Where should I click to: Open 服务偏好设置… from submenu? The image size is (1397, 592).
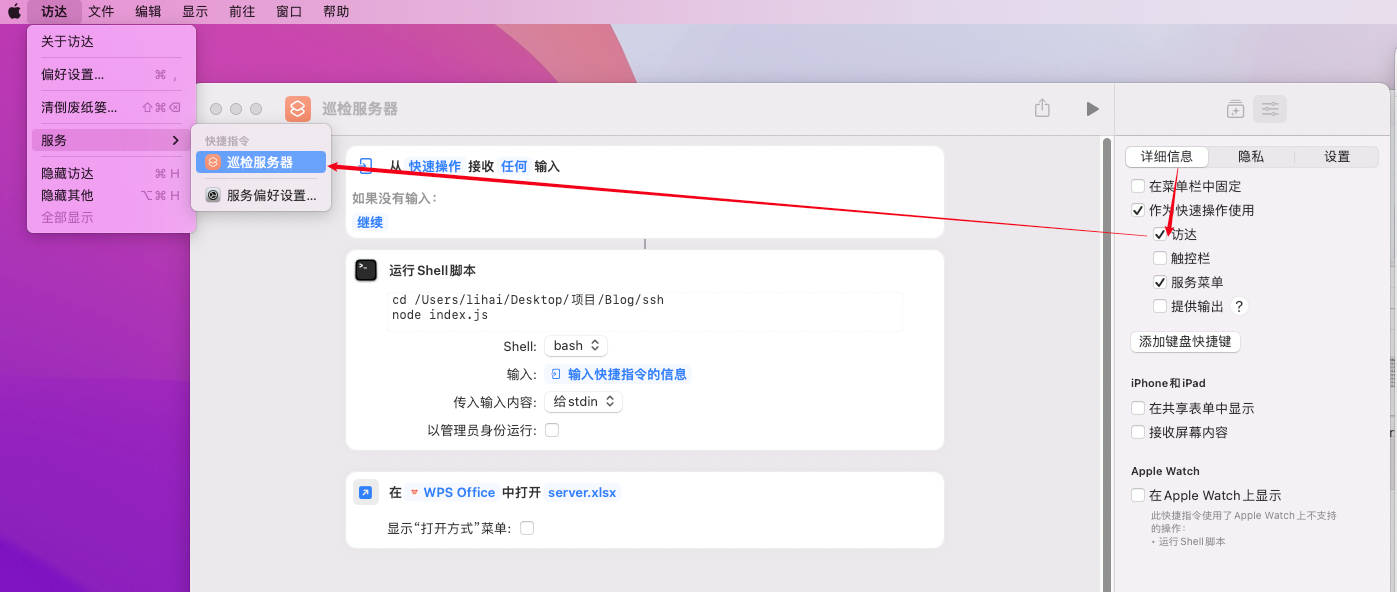(261, 196)
